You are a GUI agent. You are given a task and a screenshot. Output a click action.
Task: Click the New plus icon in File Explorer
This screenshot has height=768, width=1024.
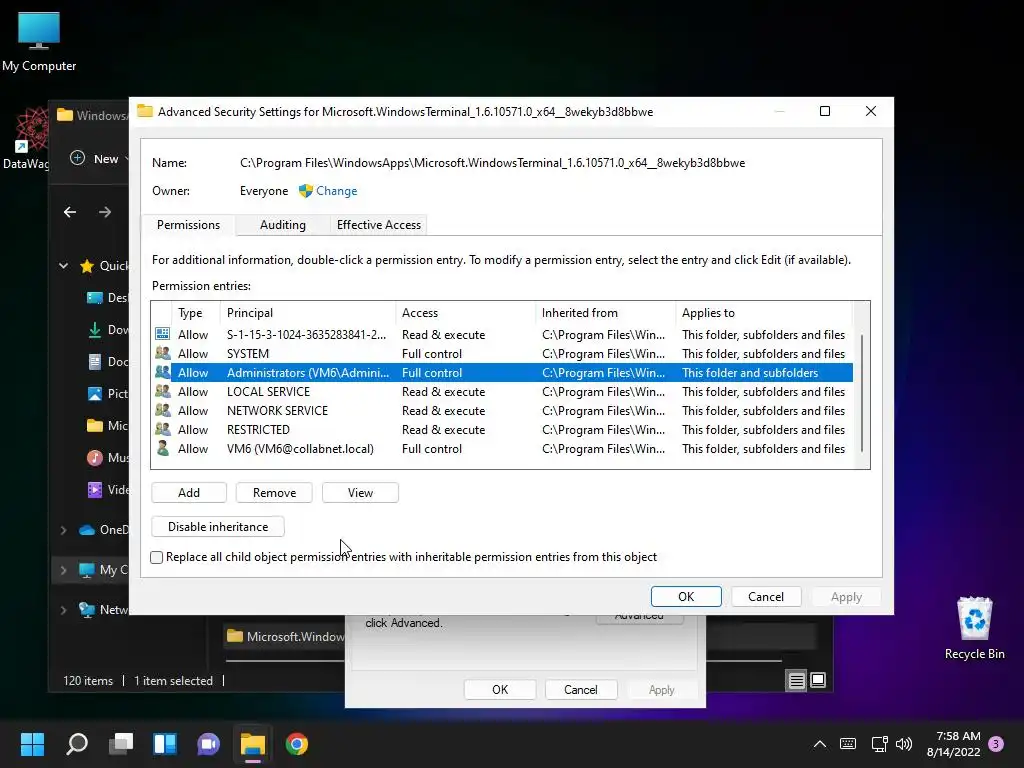[x=77, y=158]
